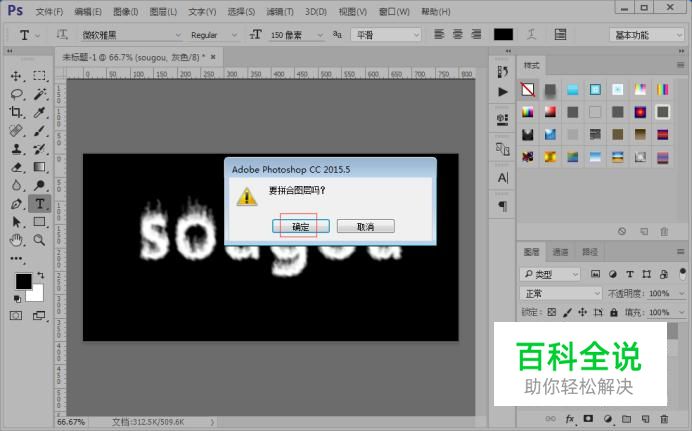
Task: Select the Blur tool
Action: 16,185
